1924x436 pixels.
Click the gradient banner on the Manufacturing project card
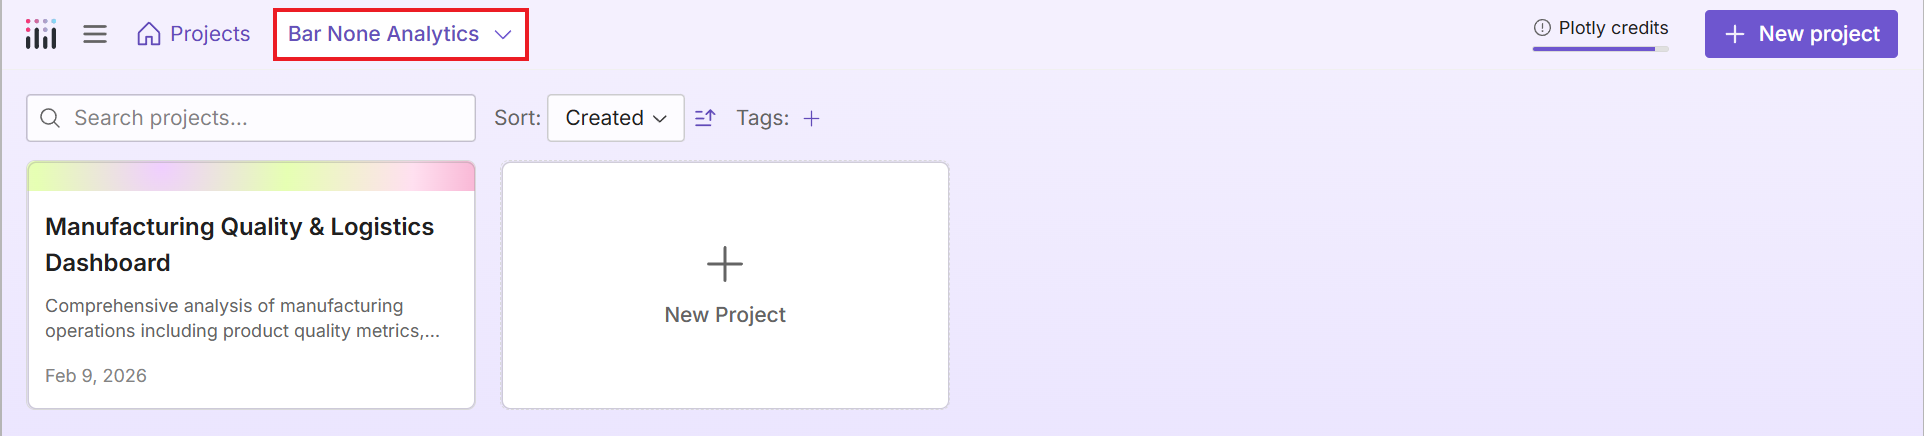pyautogui.click(x=251, y=177)
